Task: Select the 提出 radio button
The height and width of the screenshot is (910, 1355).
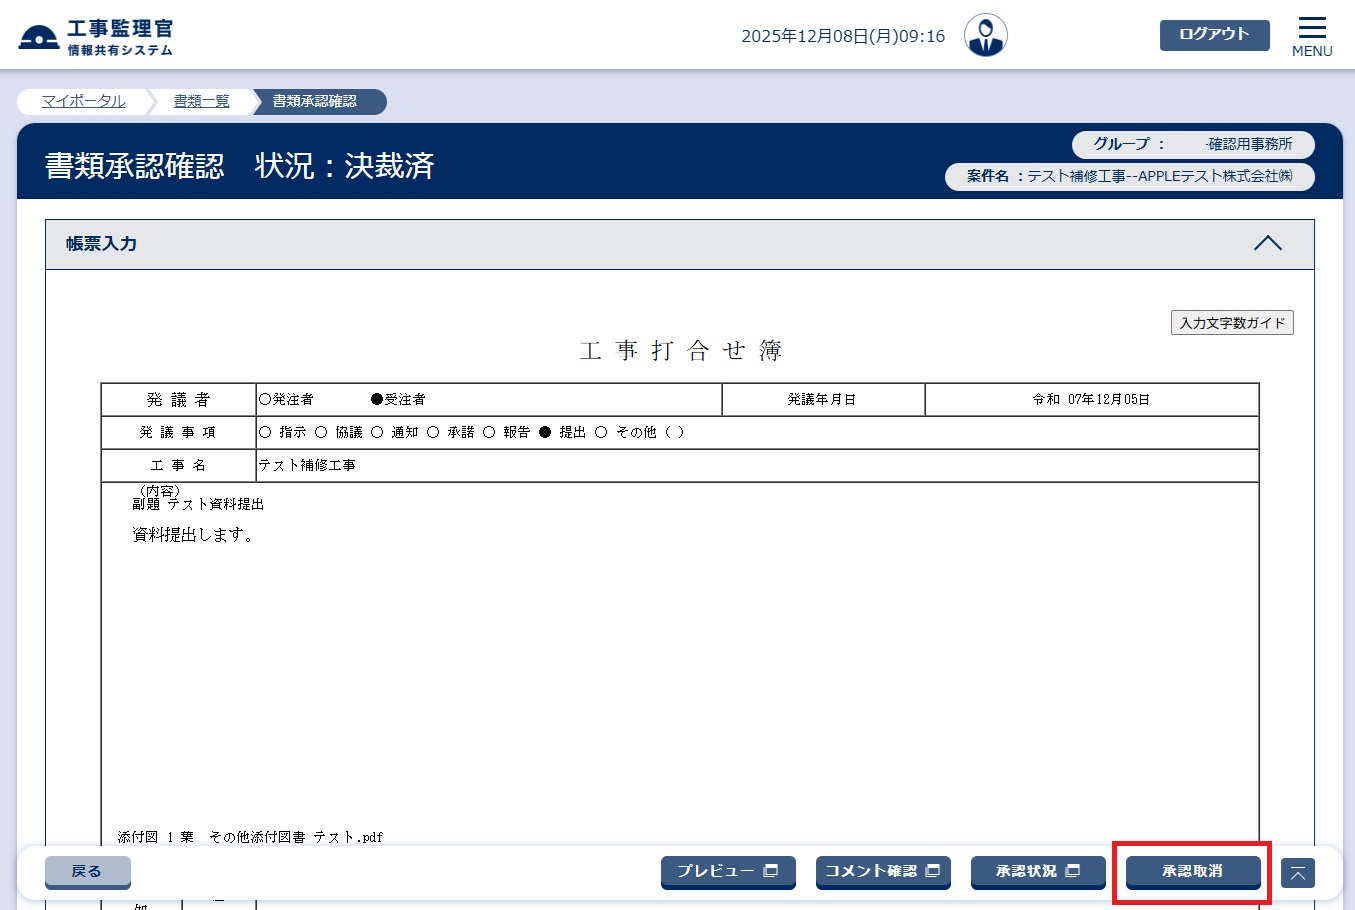Action: pyautogui.click(x=545, y=432)
